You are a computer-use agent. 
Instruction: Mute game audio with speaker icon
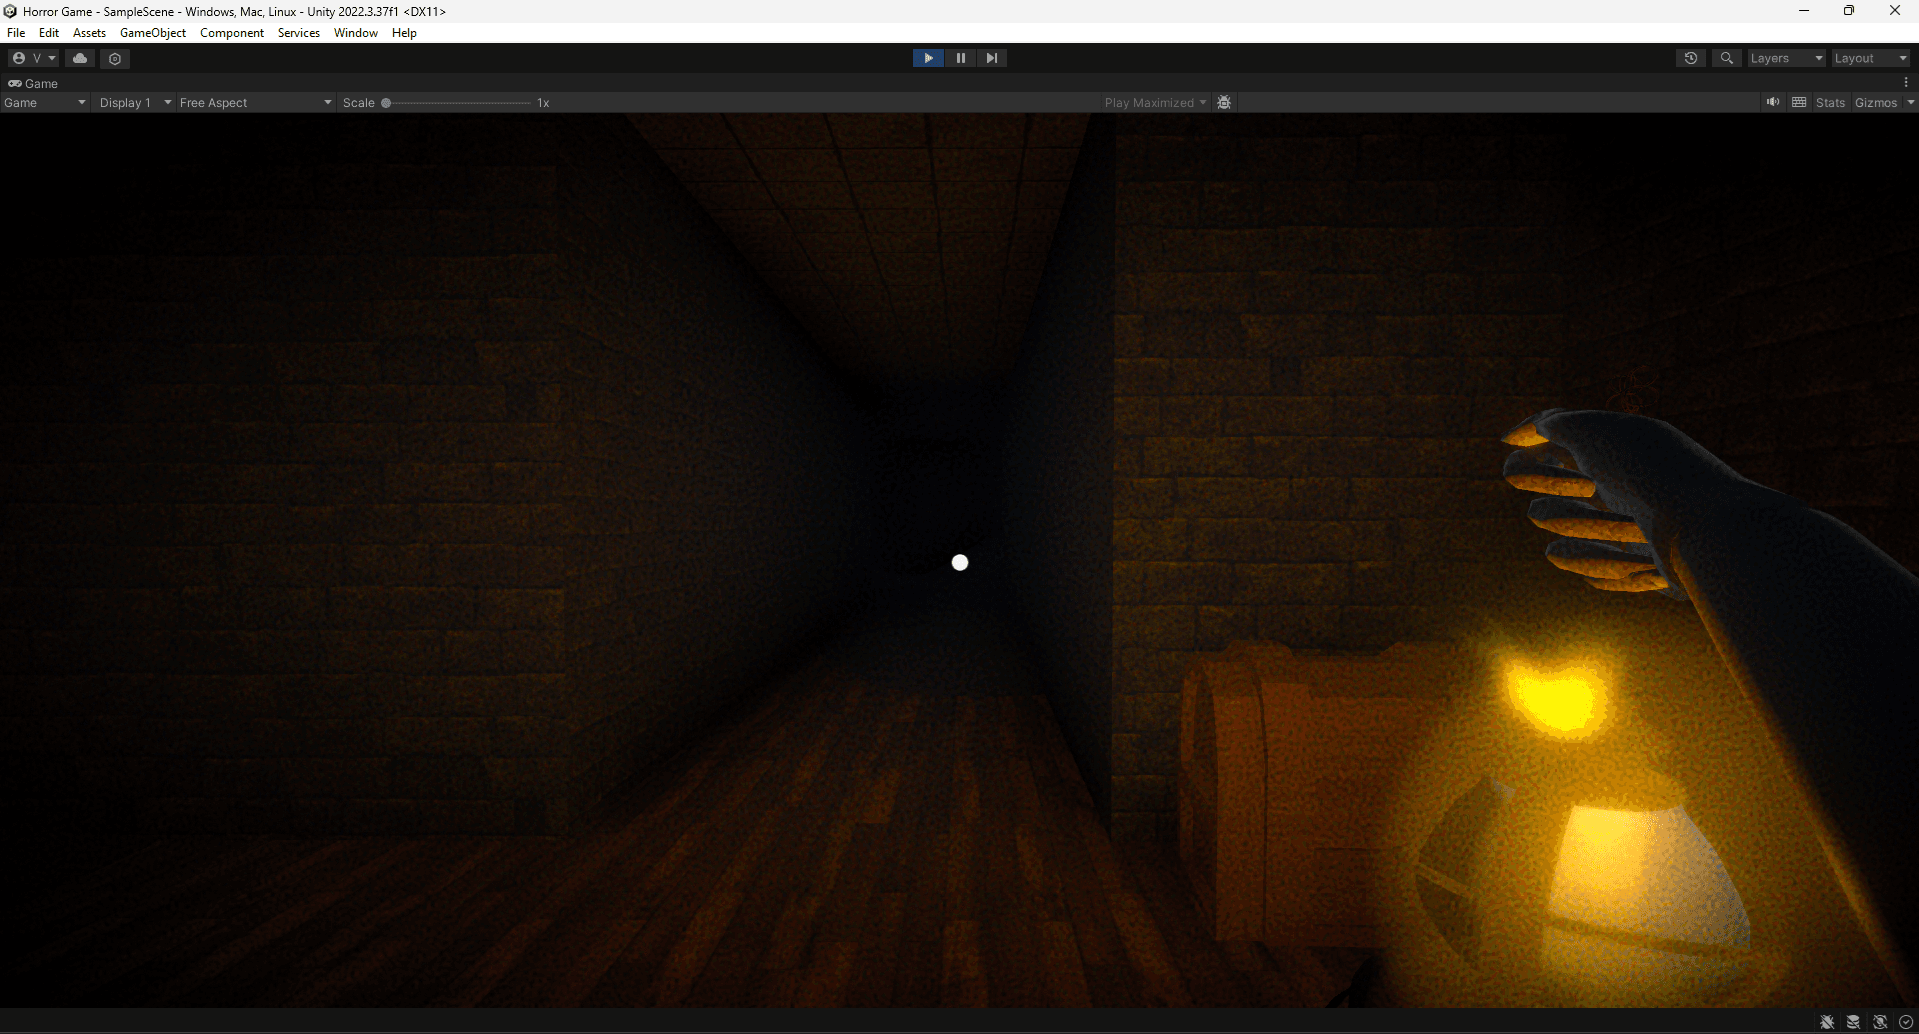point(1773,101)
